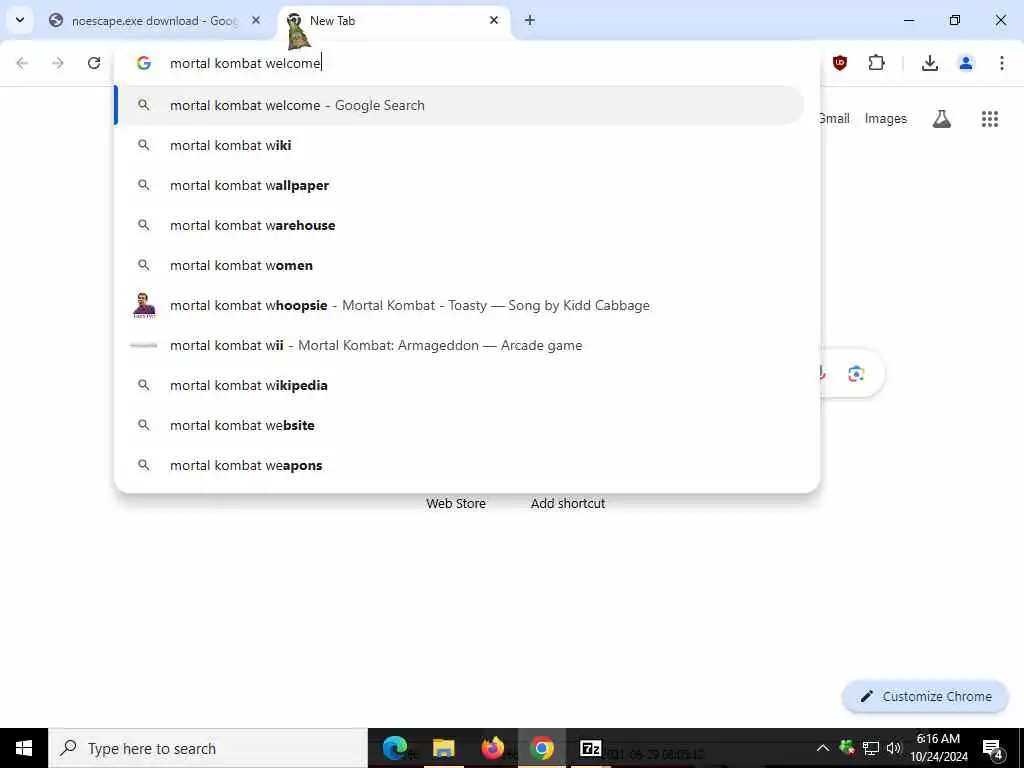Click the whoopsie suggestion thumbnail image
Viewport: 1024px width, 768px height.
click(x=144, y=305)
